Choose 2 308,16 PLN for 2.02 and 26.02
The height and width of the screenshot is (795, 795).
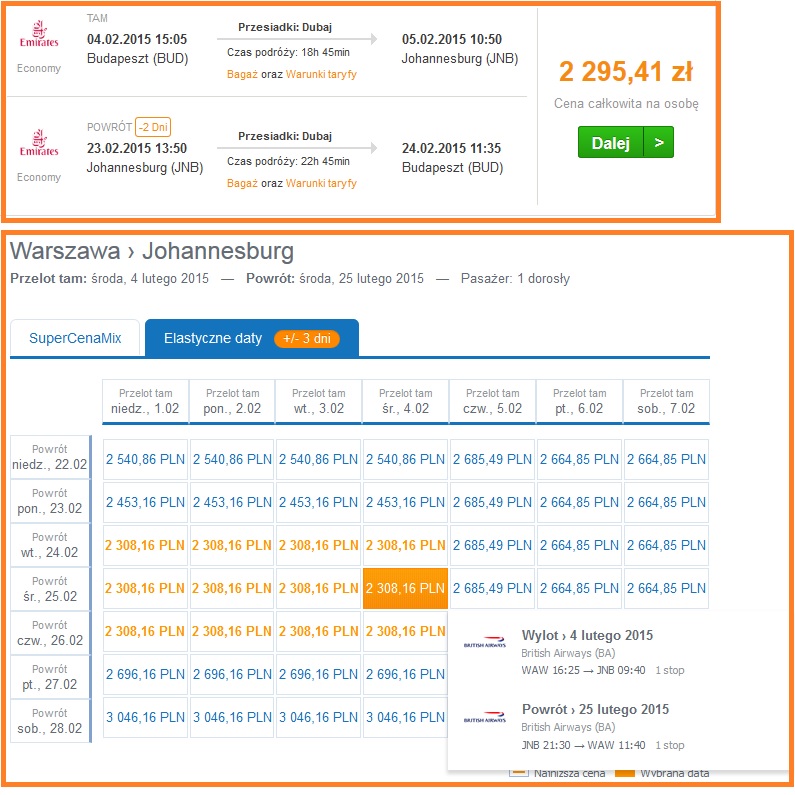point(232,631)
